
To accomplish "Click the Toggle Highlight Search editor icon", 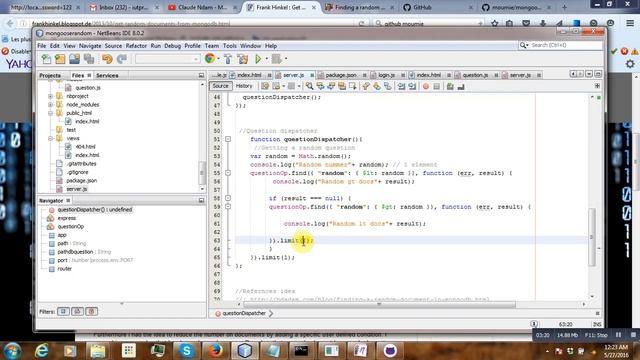I will (x=342, y=86).
